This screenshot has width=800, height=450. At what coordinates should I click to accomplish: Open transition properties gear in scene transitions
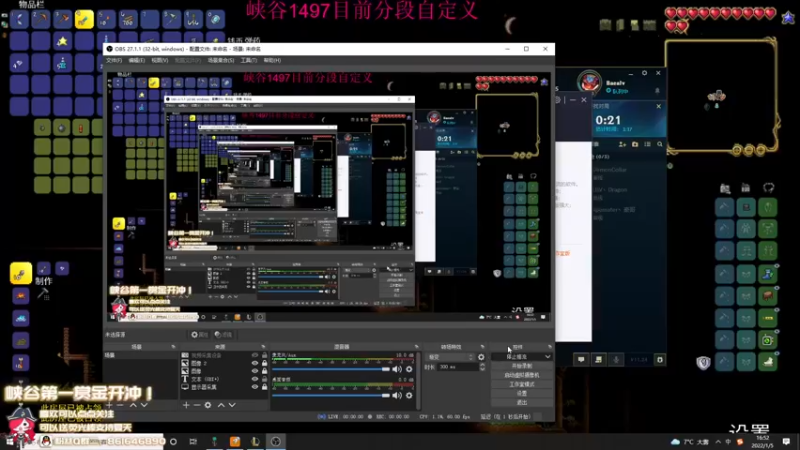(x=481, y=357)
